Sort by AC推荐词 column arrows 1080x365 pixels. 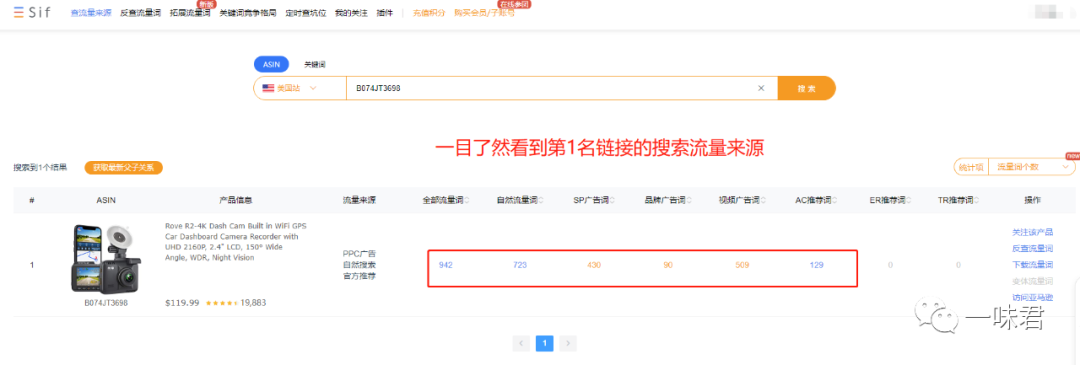point(836,200)
